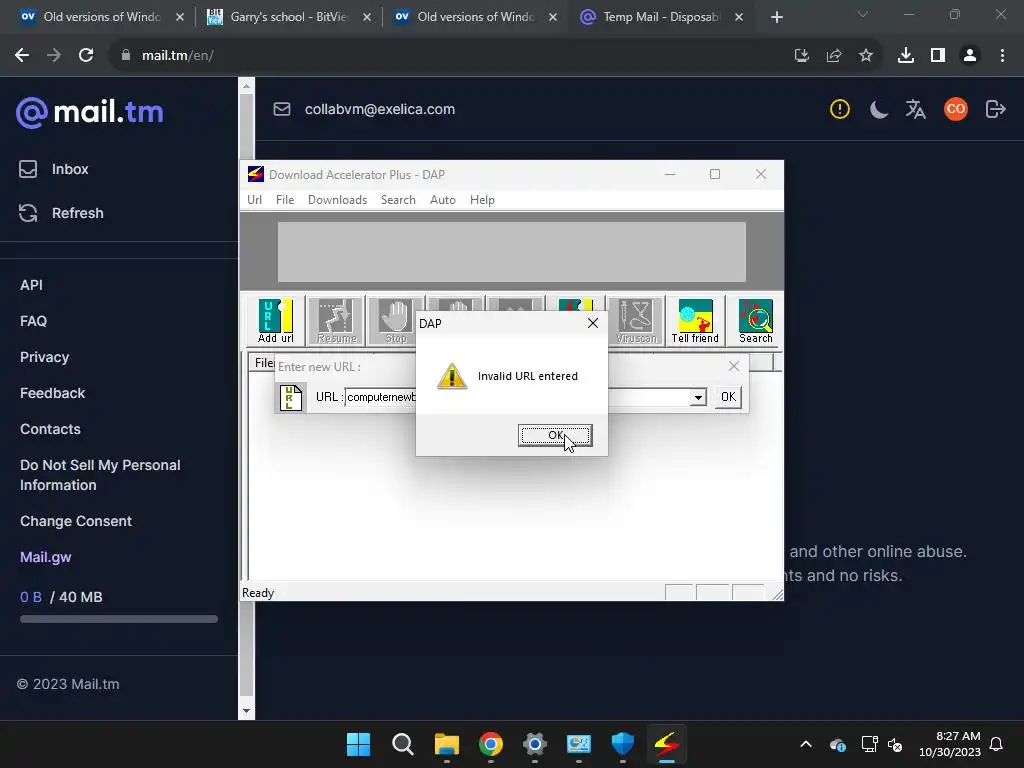This screenshot has height=768, width=1024.
Task: Open the language translate icon
Action: pos(916,109)
